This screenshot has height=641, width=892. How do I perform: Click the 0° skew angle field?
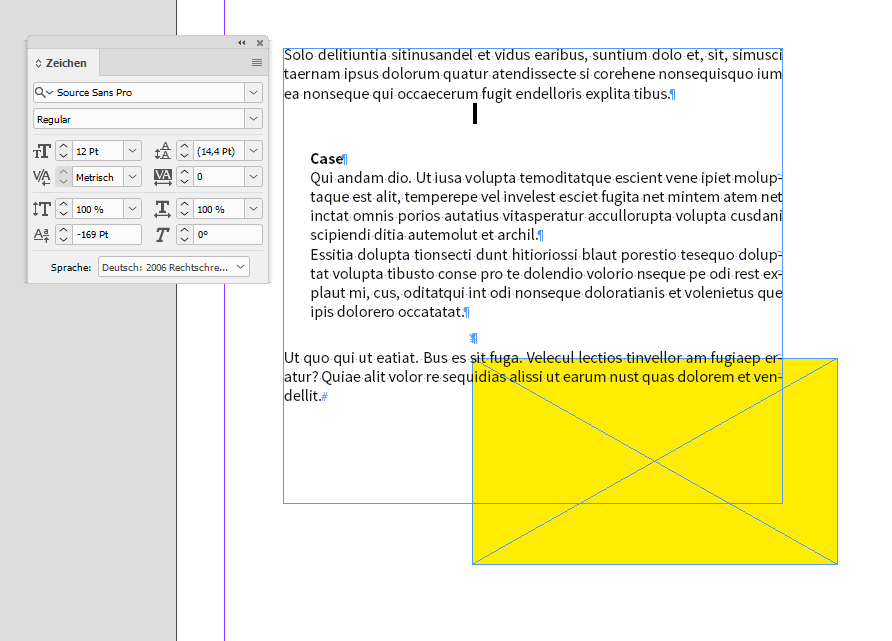[x=228, y=234]
